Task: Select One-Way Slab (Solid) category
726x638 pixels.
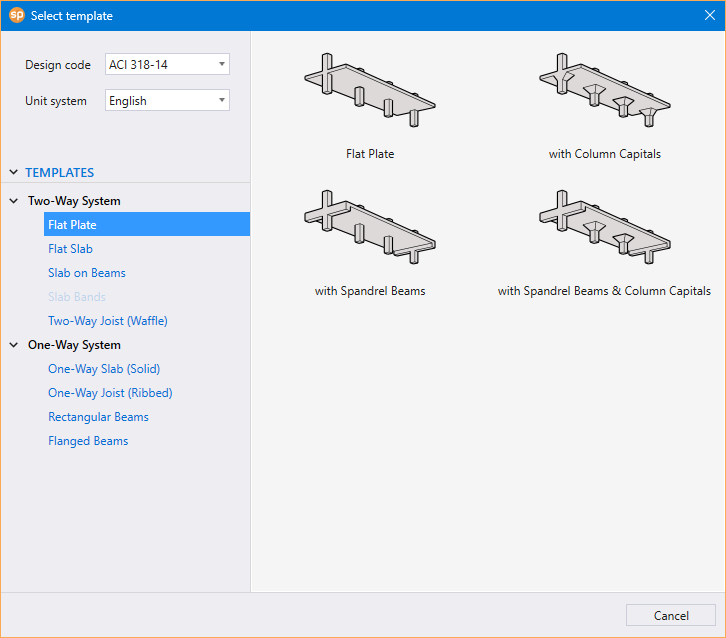Action: [x=104, y=369]
